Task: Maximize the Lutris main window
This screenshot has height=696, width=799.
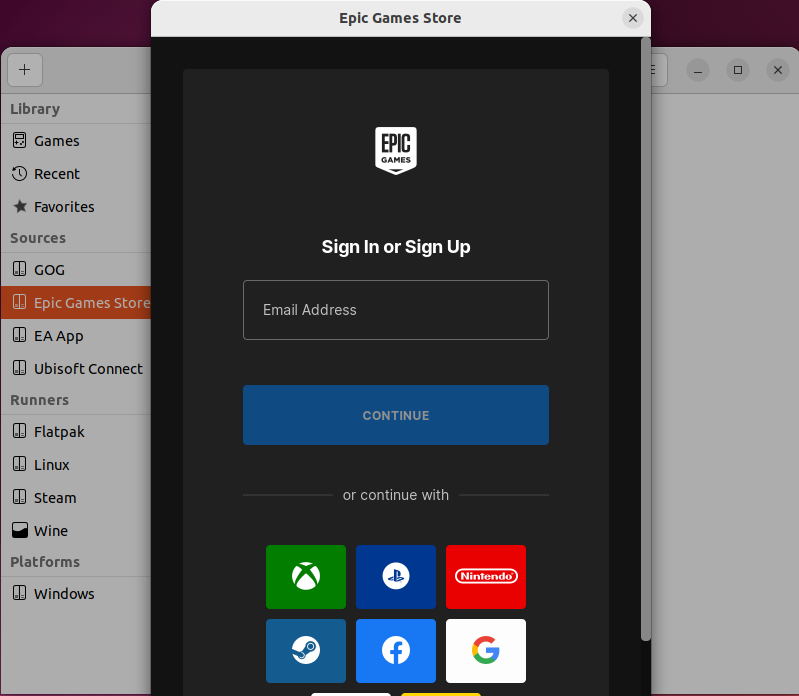Action: coord(738,70)
